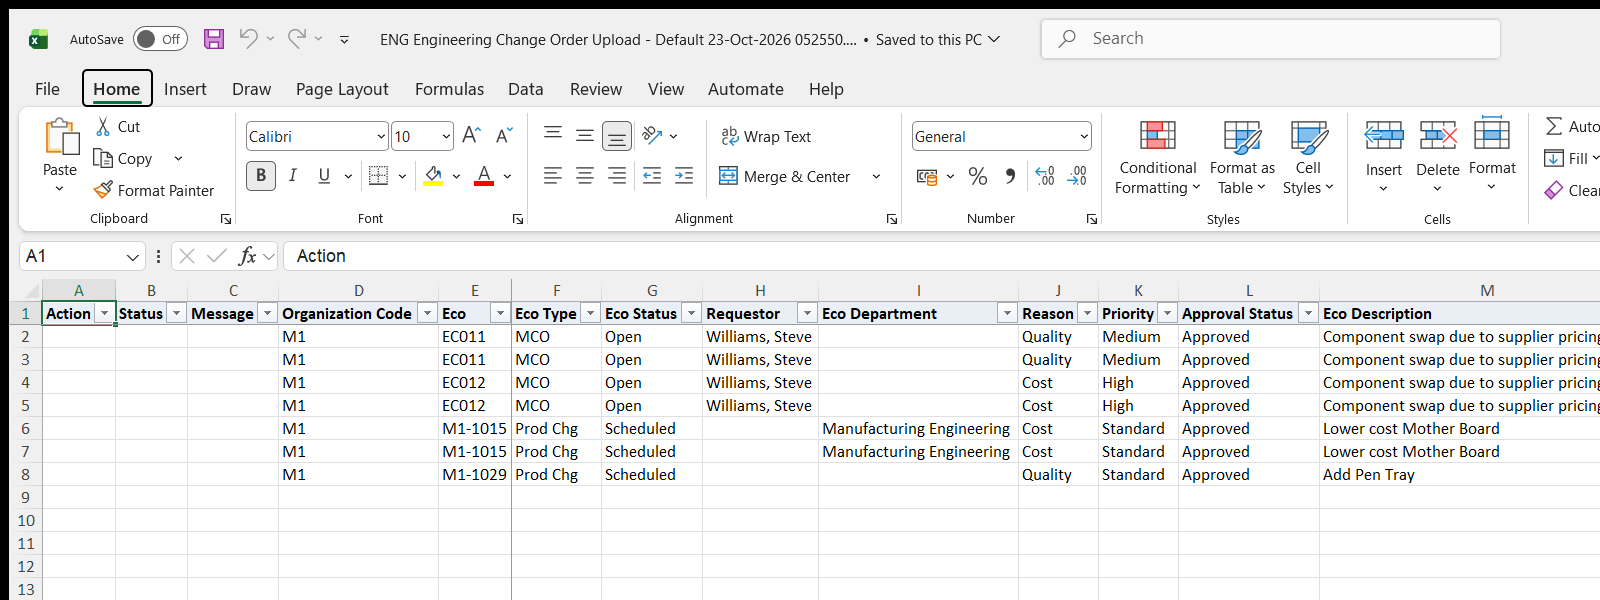Toggle Bottom Align button
This screenshot has height=600, width=1600.
[x=617, y=135]
